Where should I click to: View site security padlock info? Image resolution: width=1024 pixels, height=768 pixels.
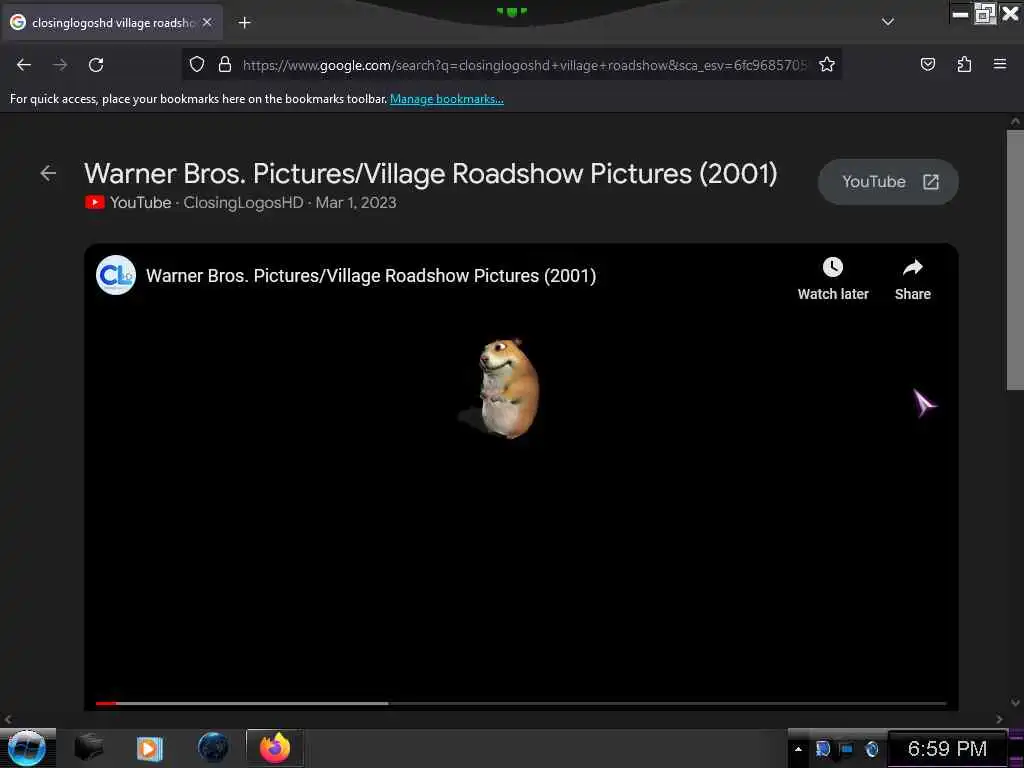point(225,64)
